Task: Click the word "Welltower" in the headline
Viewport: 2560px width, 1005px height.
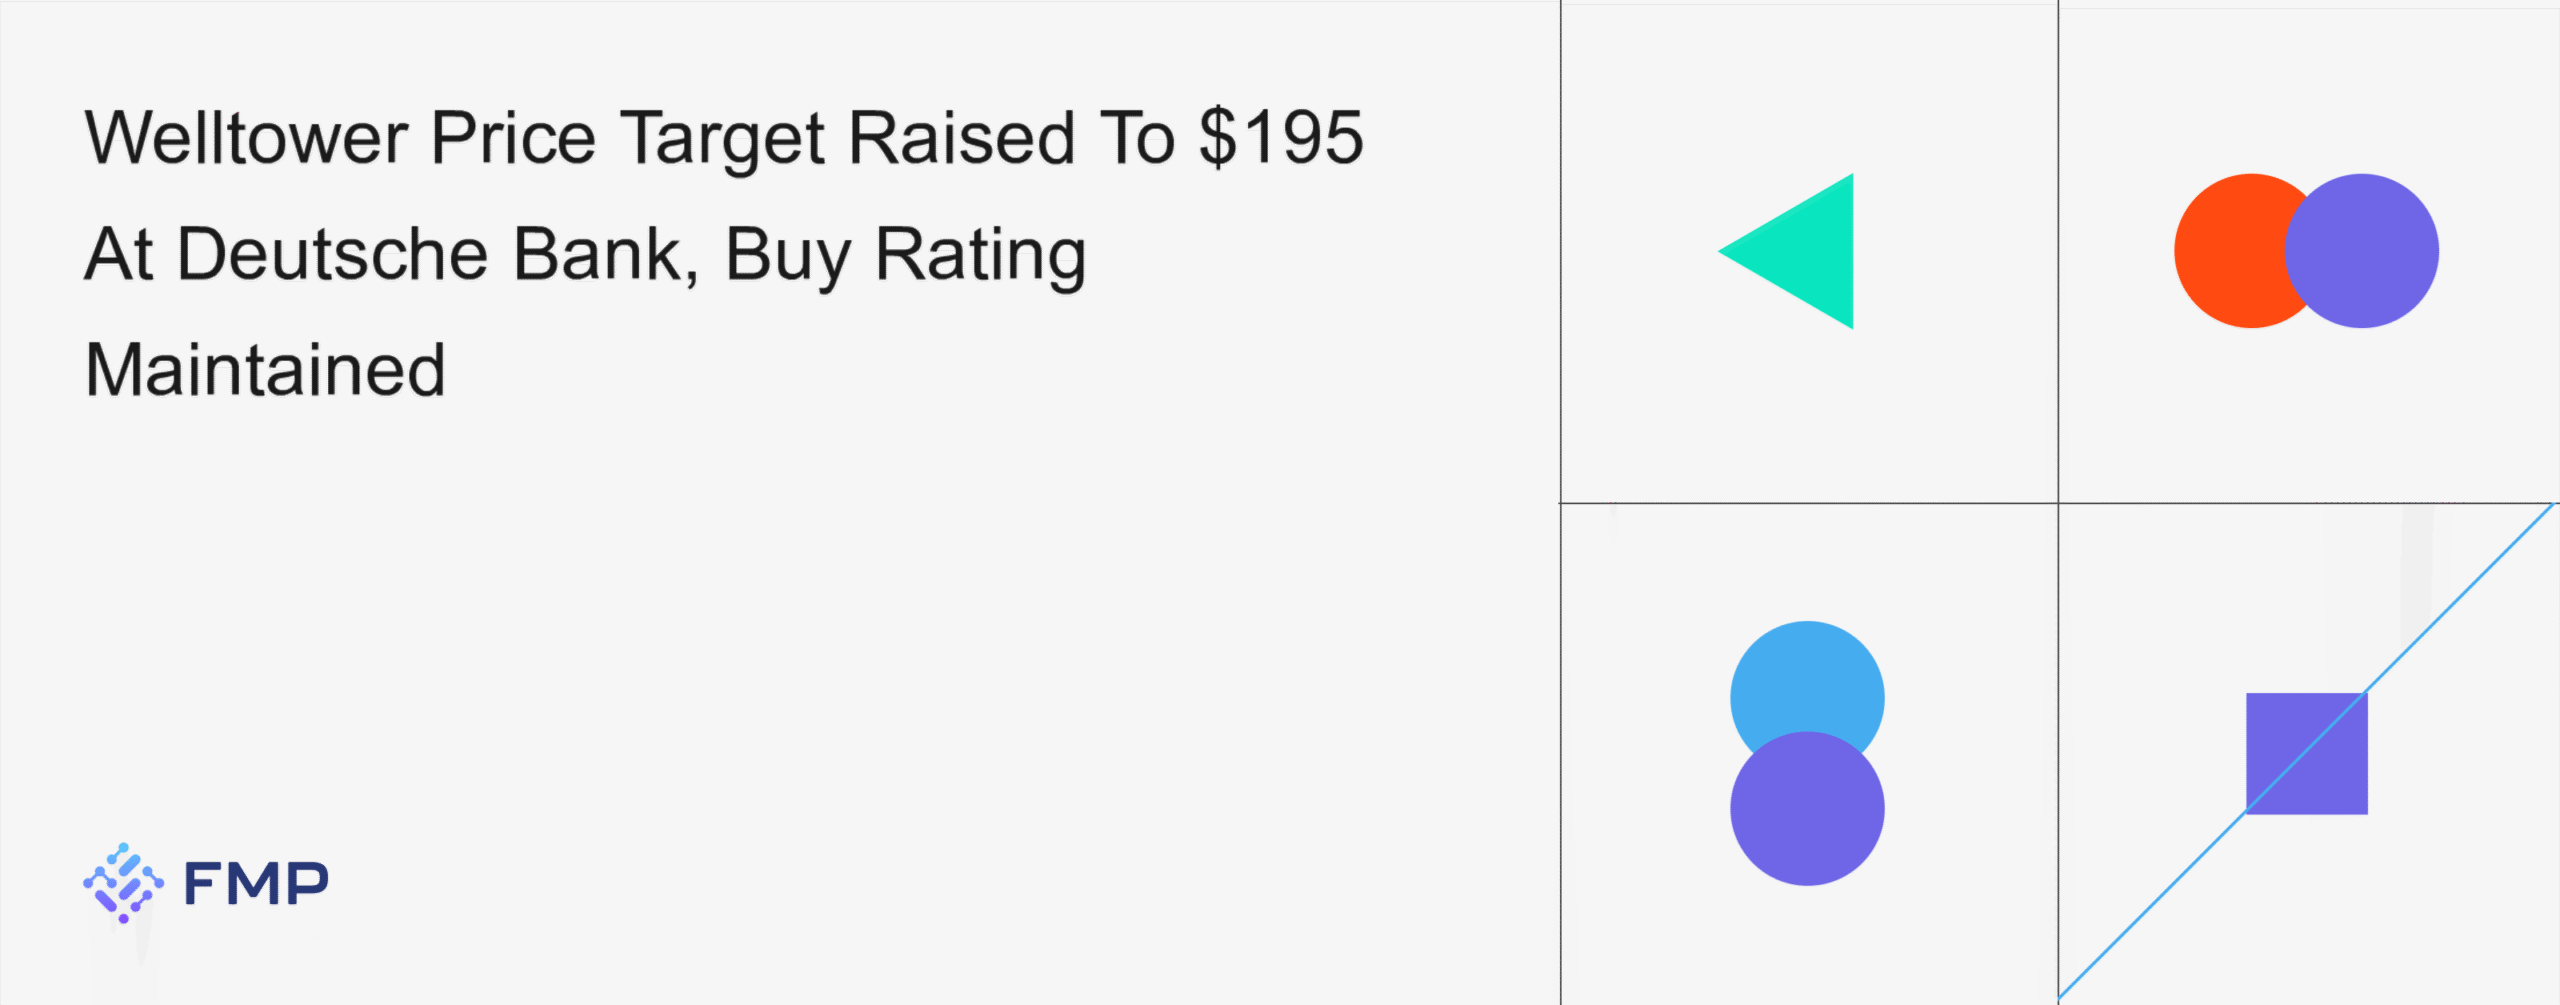Action: click(x=246, y=138)
